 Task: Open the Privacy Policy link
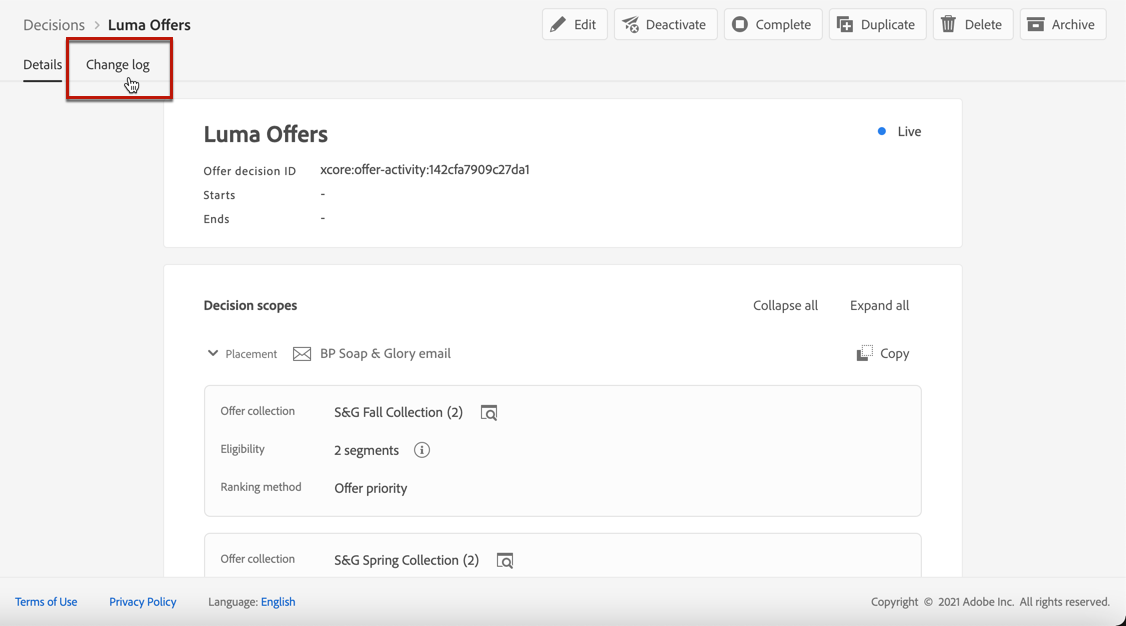(143, 602)
